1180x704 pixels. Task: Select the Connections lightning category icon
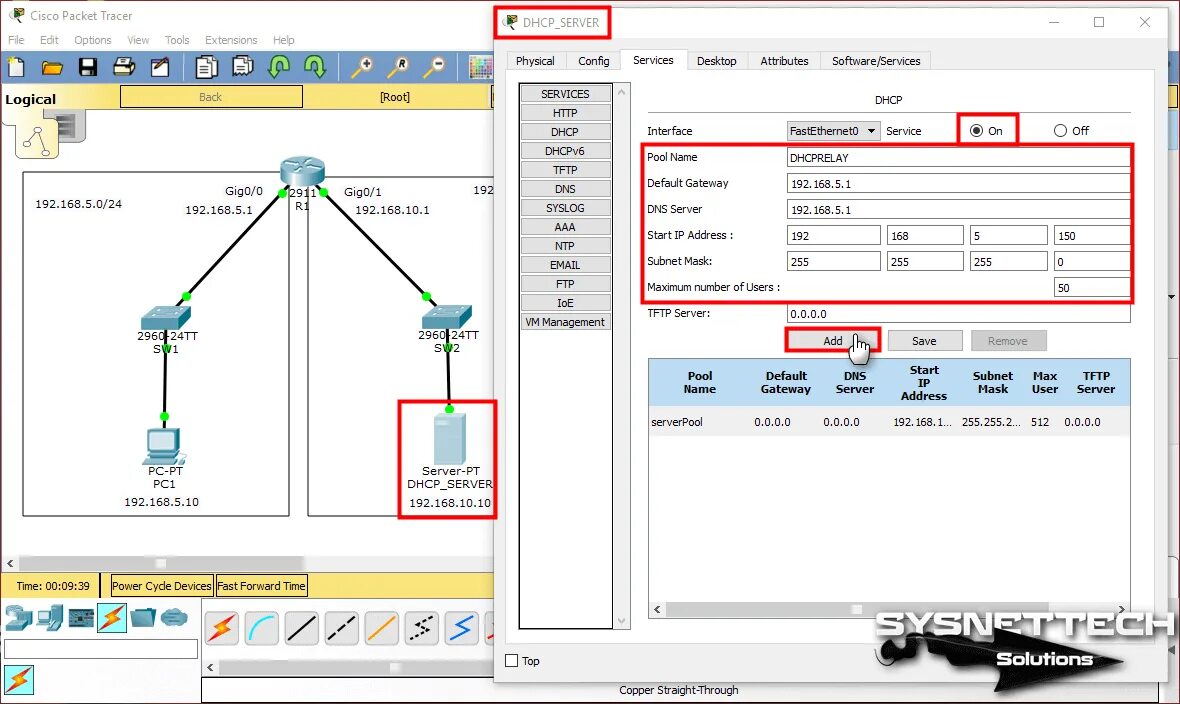point(111,618)
